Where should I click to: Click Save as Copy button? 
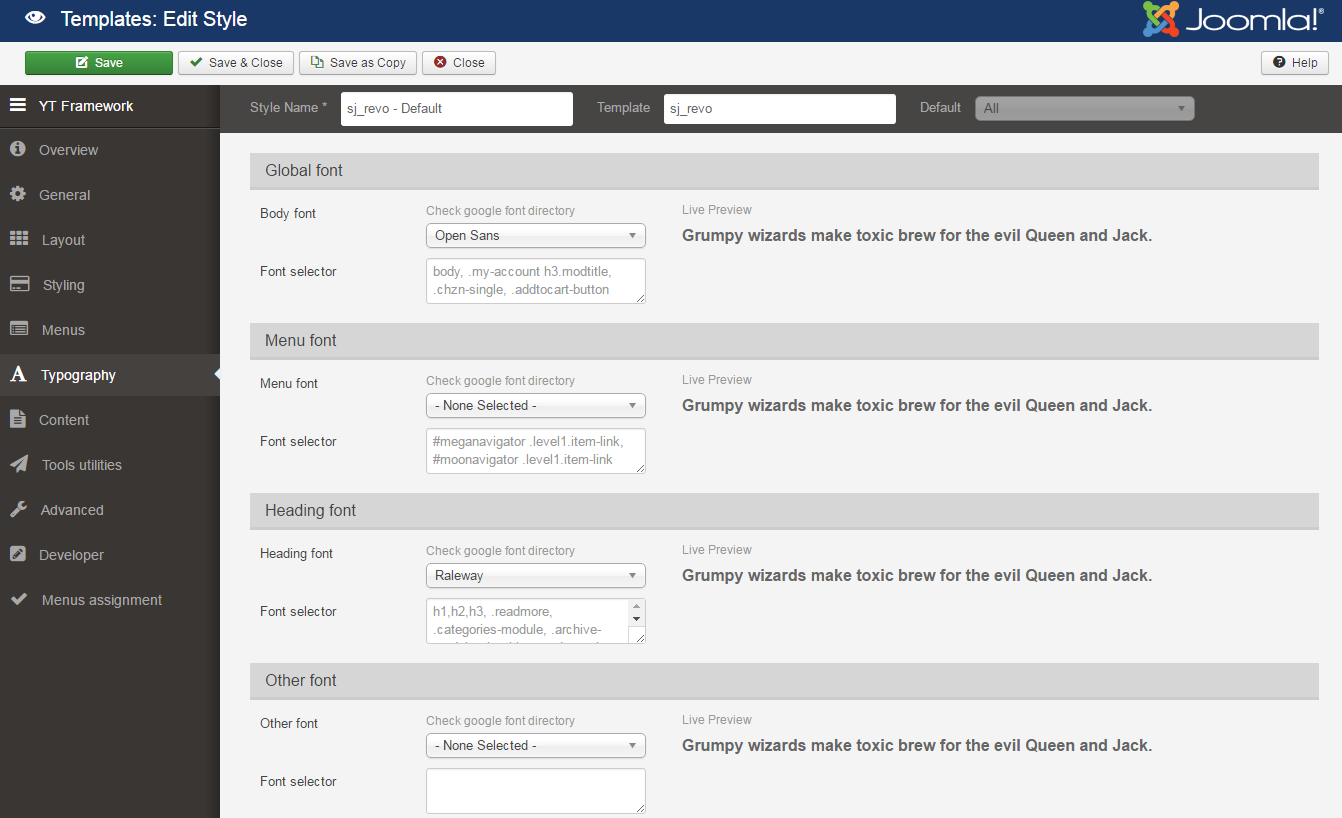pyautogui.click(x=358, y=63)
